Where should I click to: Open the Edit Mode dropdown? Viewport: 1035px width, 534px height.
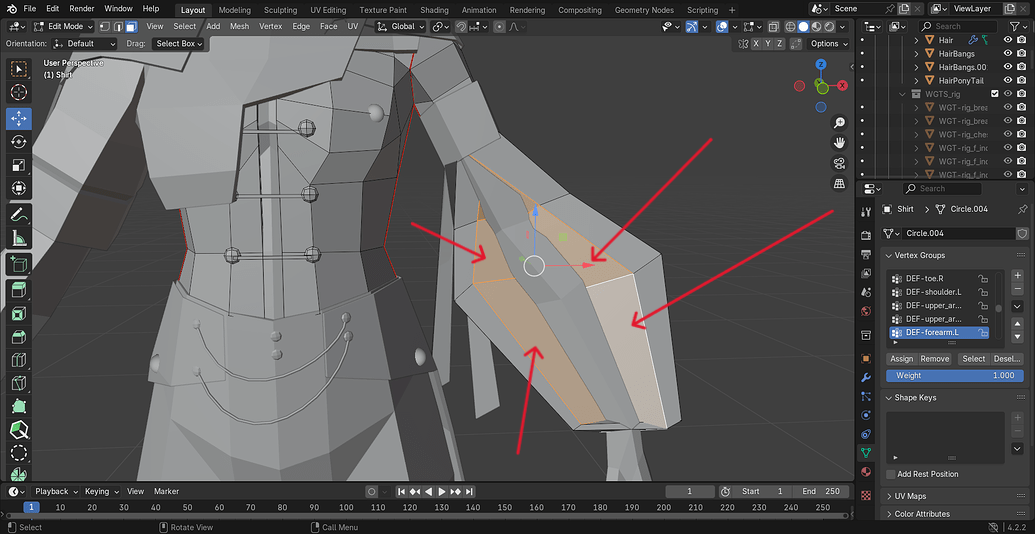[x=63, y=26]
